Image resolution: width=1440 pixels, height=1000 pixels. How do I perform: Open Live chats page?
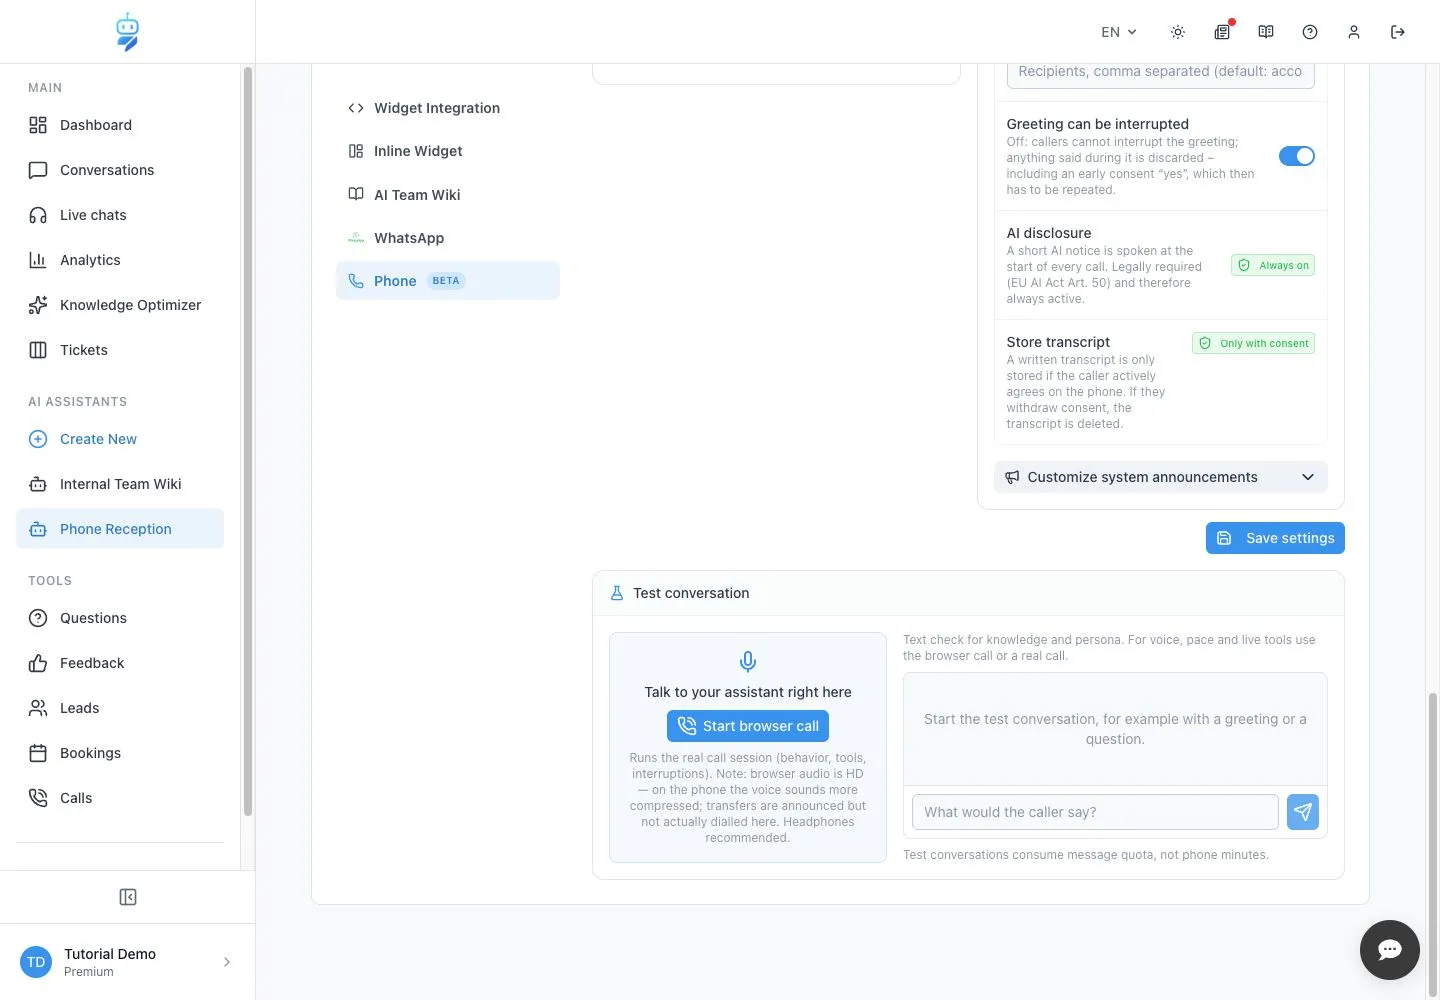point(120,215)
